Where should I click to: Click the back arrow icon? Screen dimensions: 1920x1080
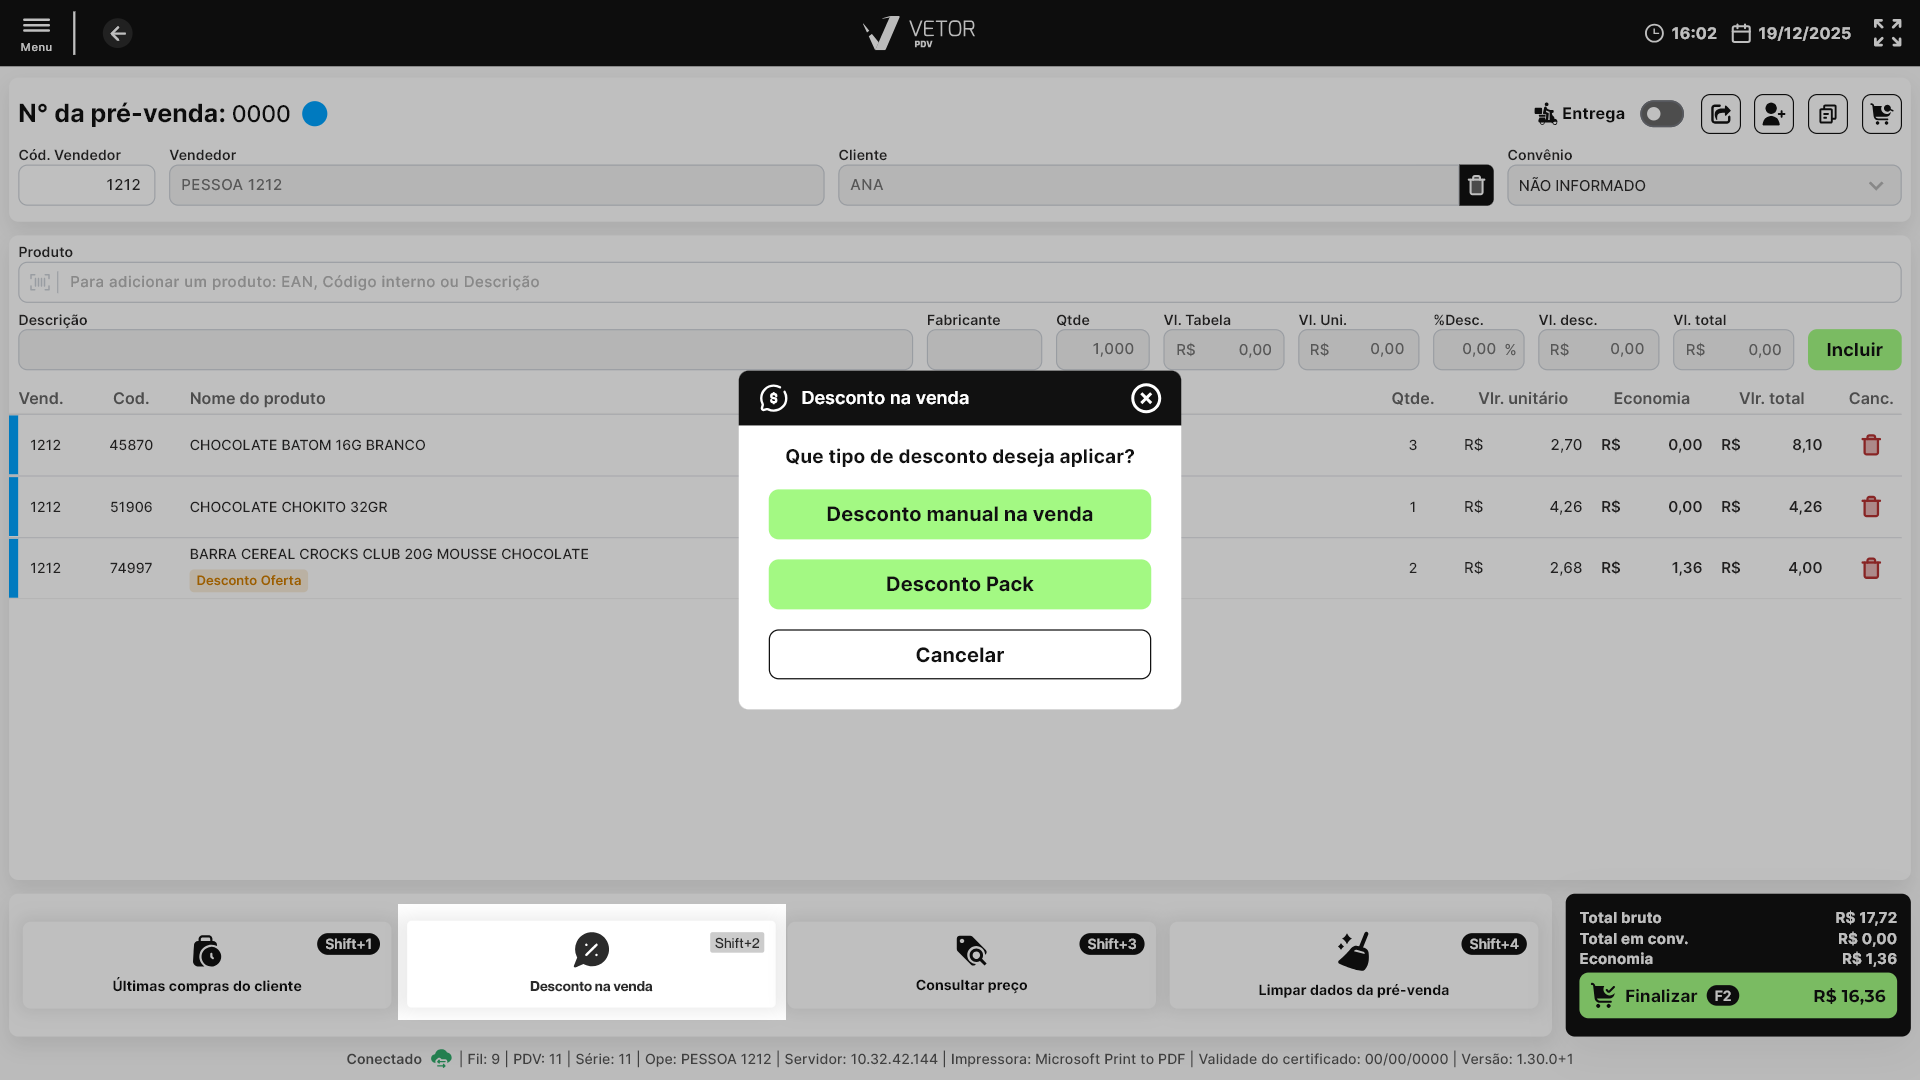pos(118,33)
